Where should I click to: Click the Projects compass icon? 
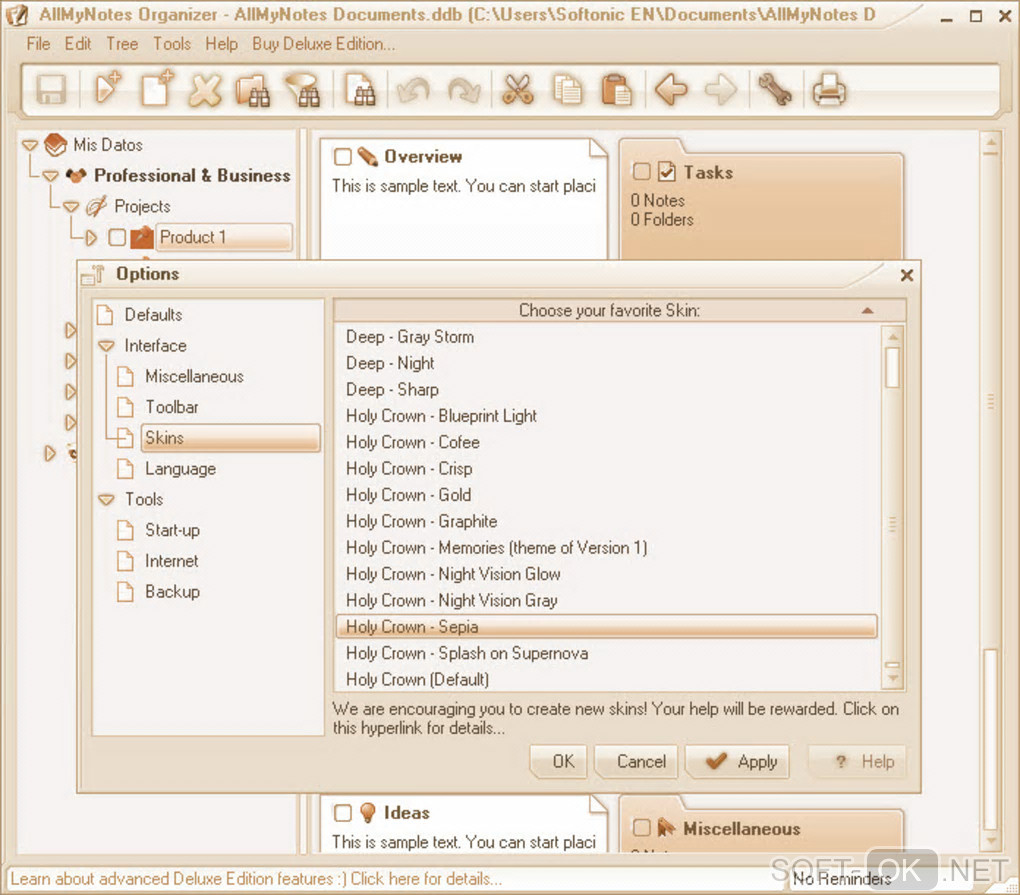pos(96,207)
